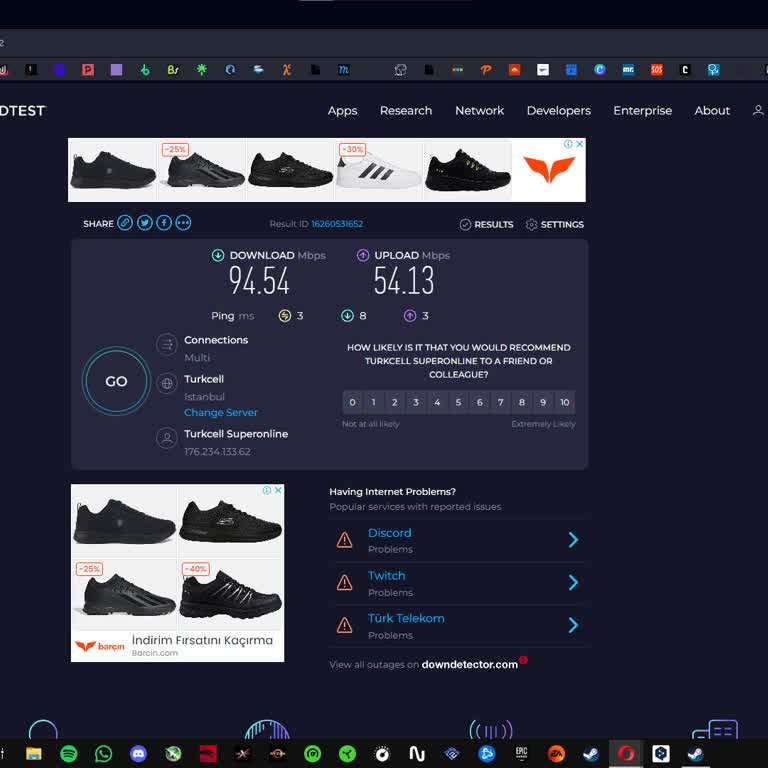Copy the result link from the share row

[125, 223]
